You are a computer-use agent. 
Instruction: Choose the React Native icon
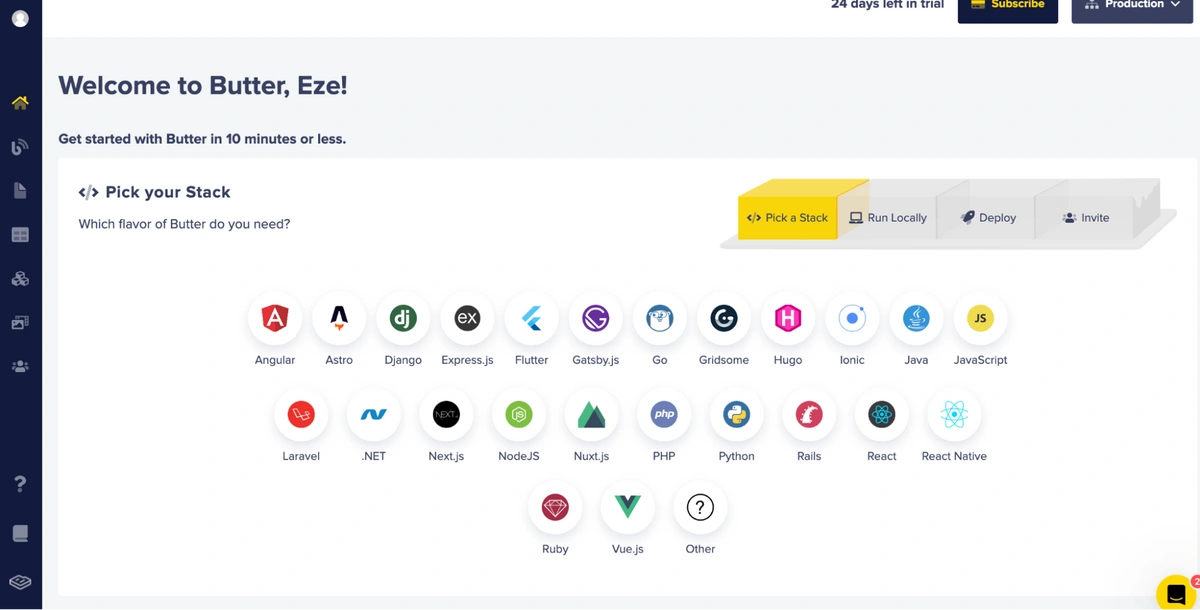tap(954, 415)
